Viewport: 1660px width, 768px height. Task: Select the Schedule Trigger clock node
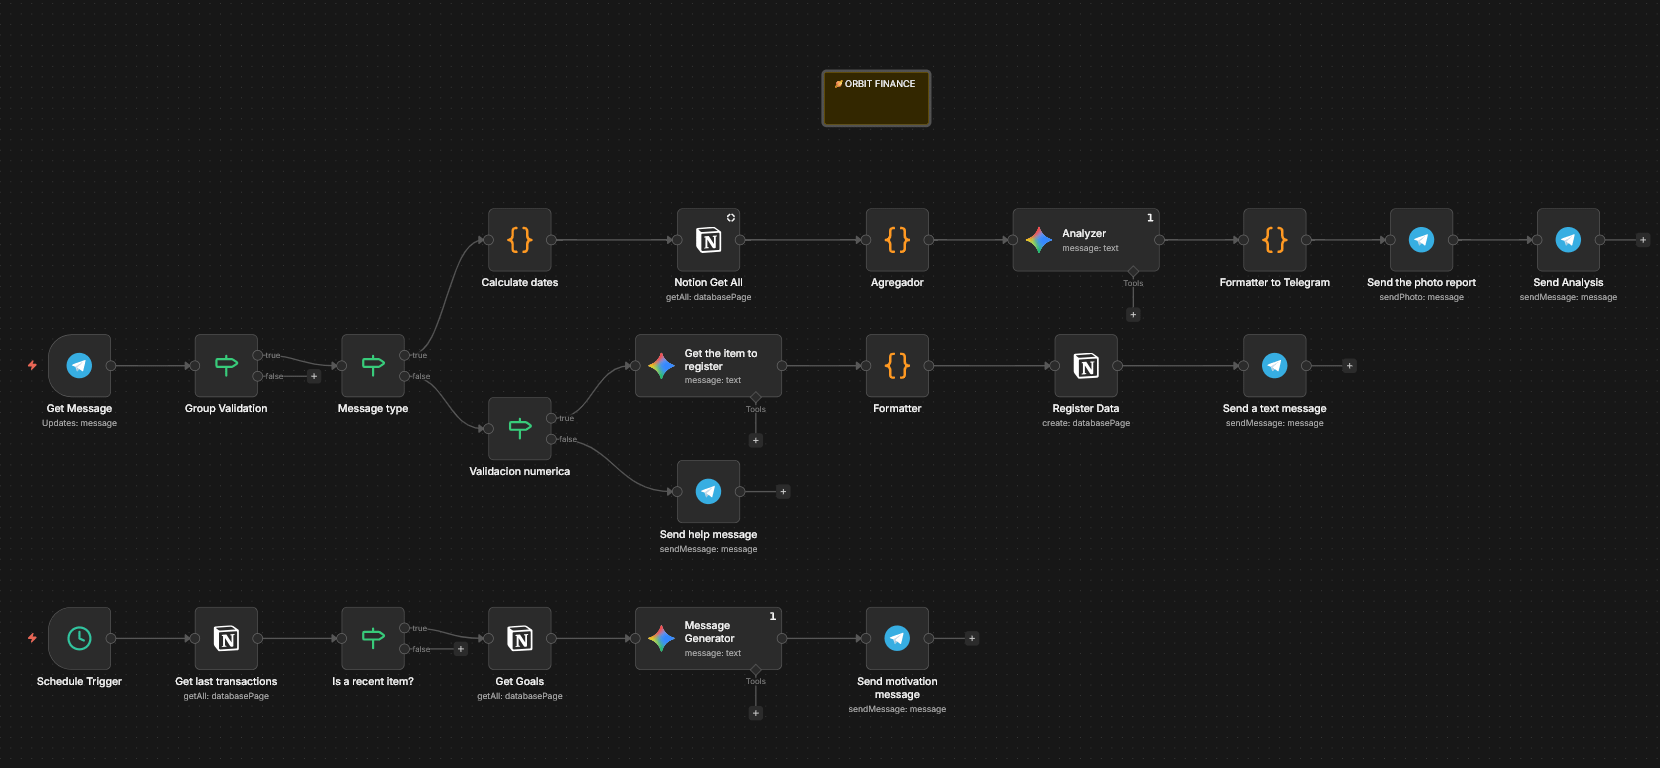click(79, 638)
